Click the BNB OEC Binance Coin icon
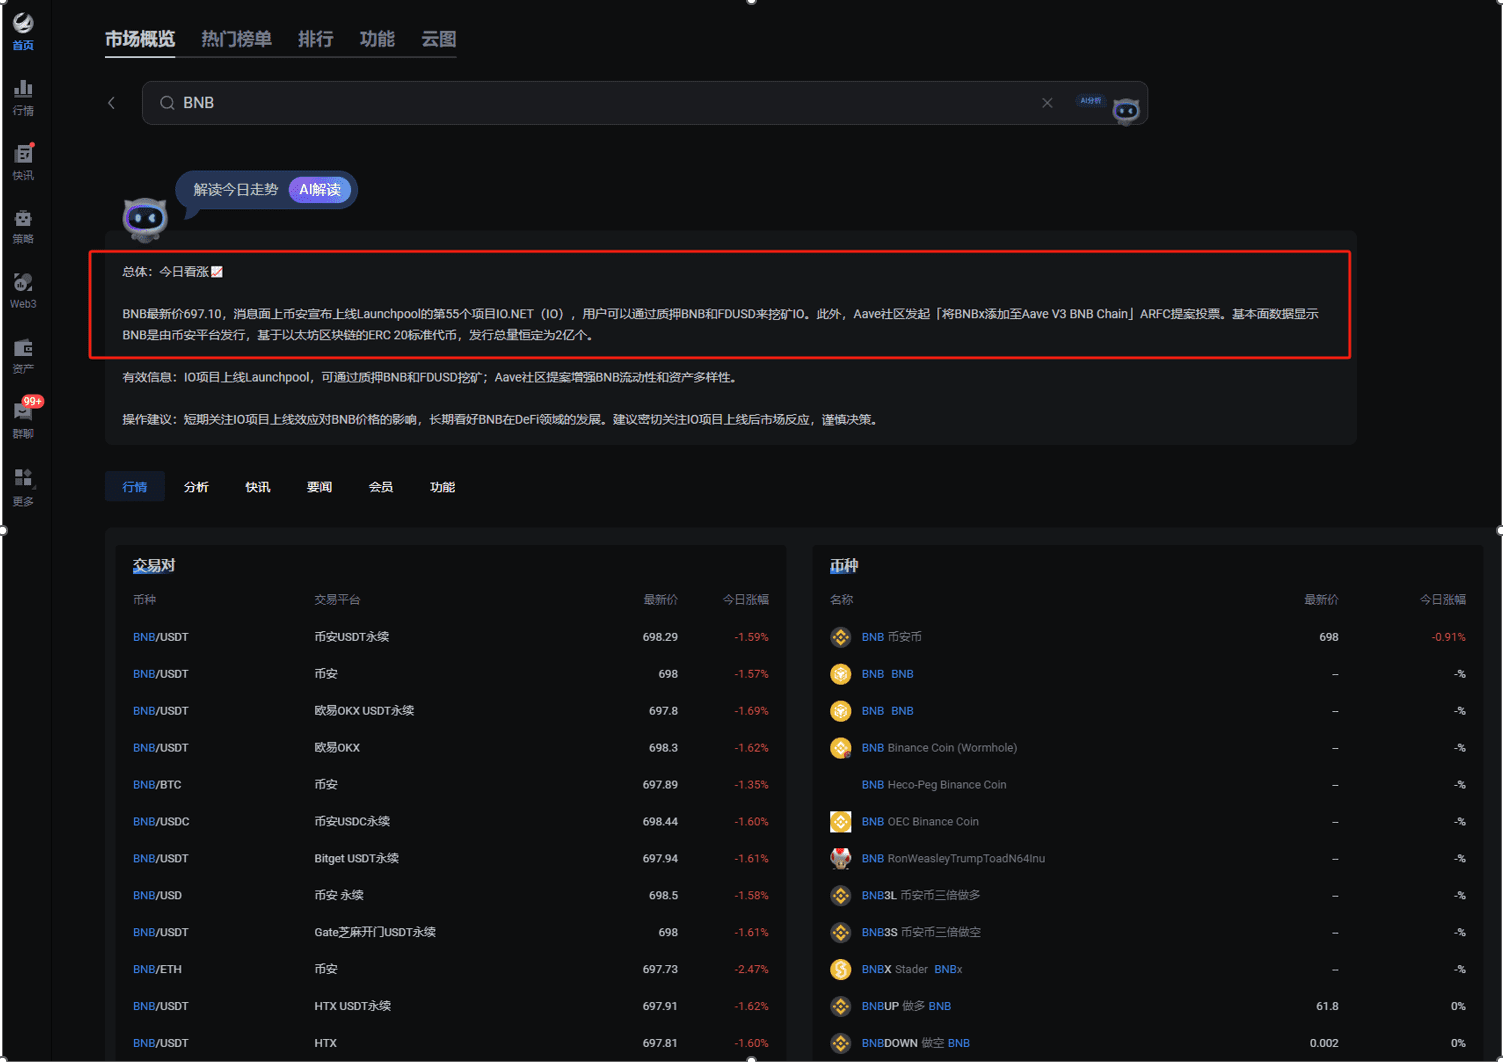This screenshot has height=1062, width=1503. [841, 822]
